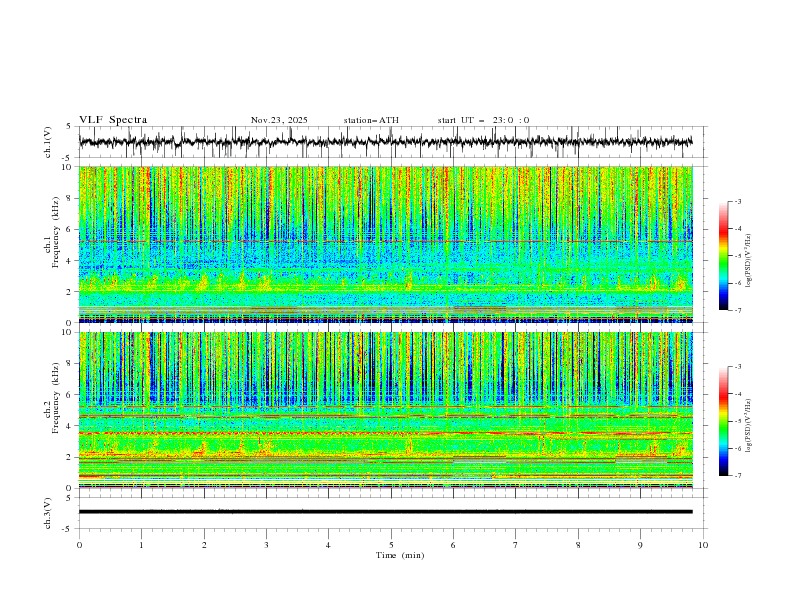Click time axis tick label "2"

204,545
